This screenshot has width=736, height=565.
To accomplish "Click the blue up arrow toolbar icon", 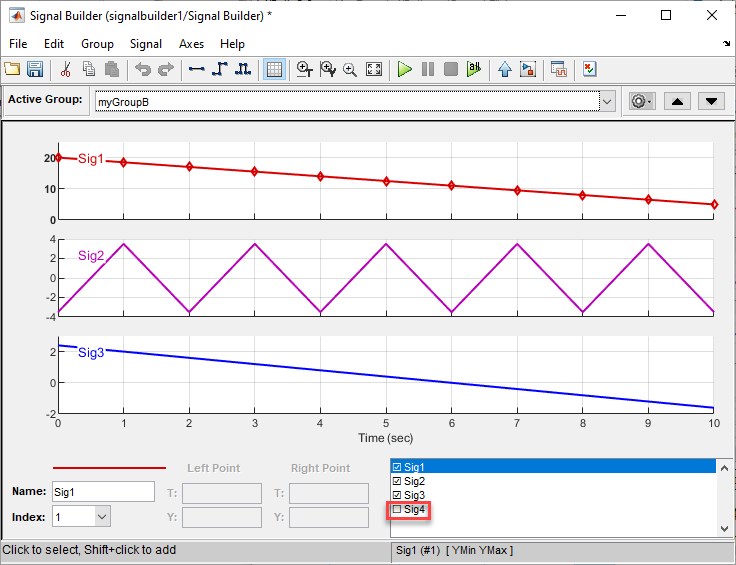I will point(505,69).
